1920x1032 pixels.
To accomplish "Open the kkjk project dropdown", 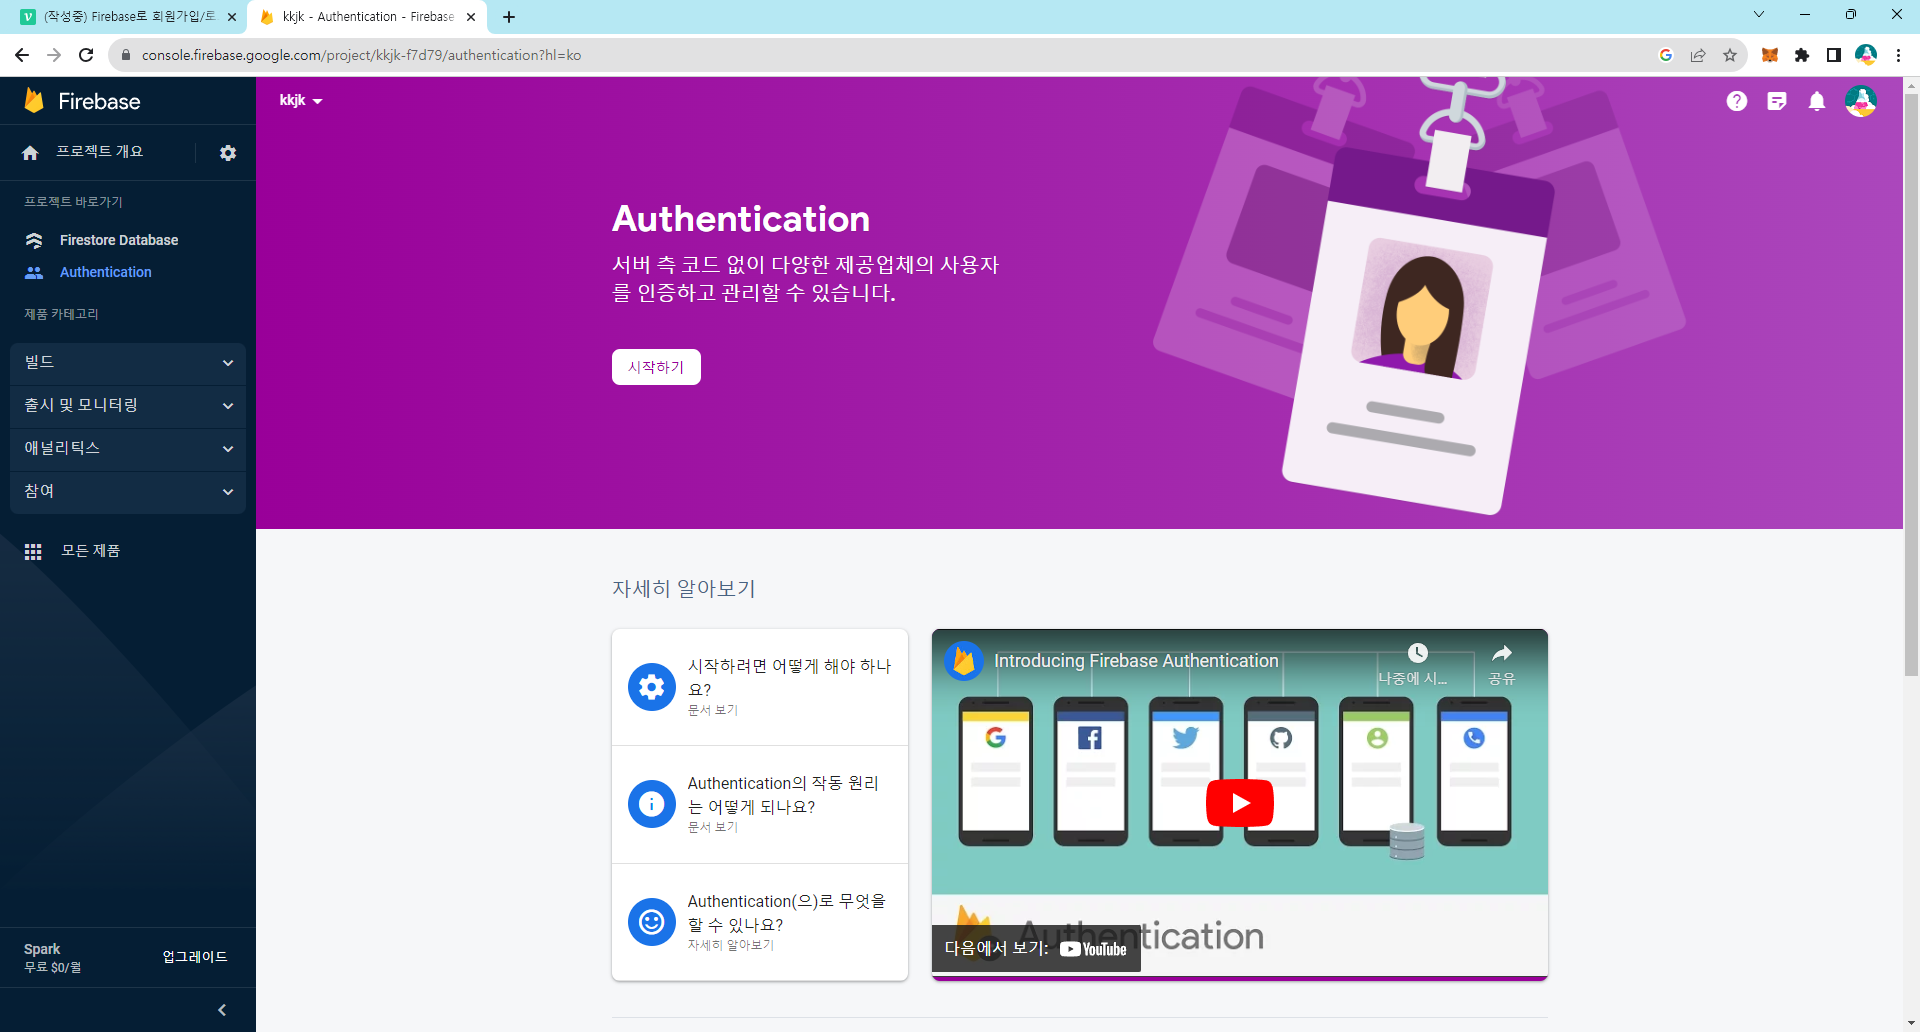I will pyautogui.click(x=301, y=101).
